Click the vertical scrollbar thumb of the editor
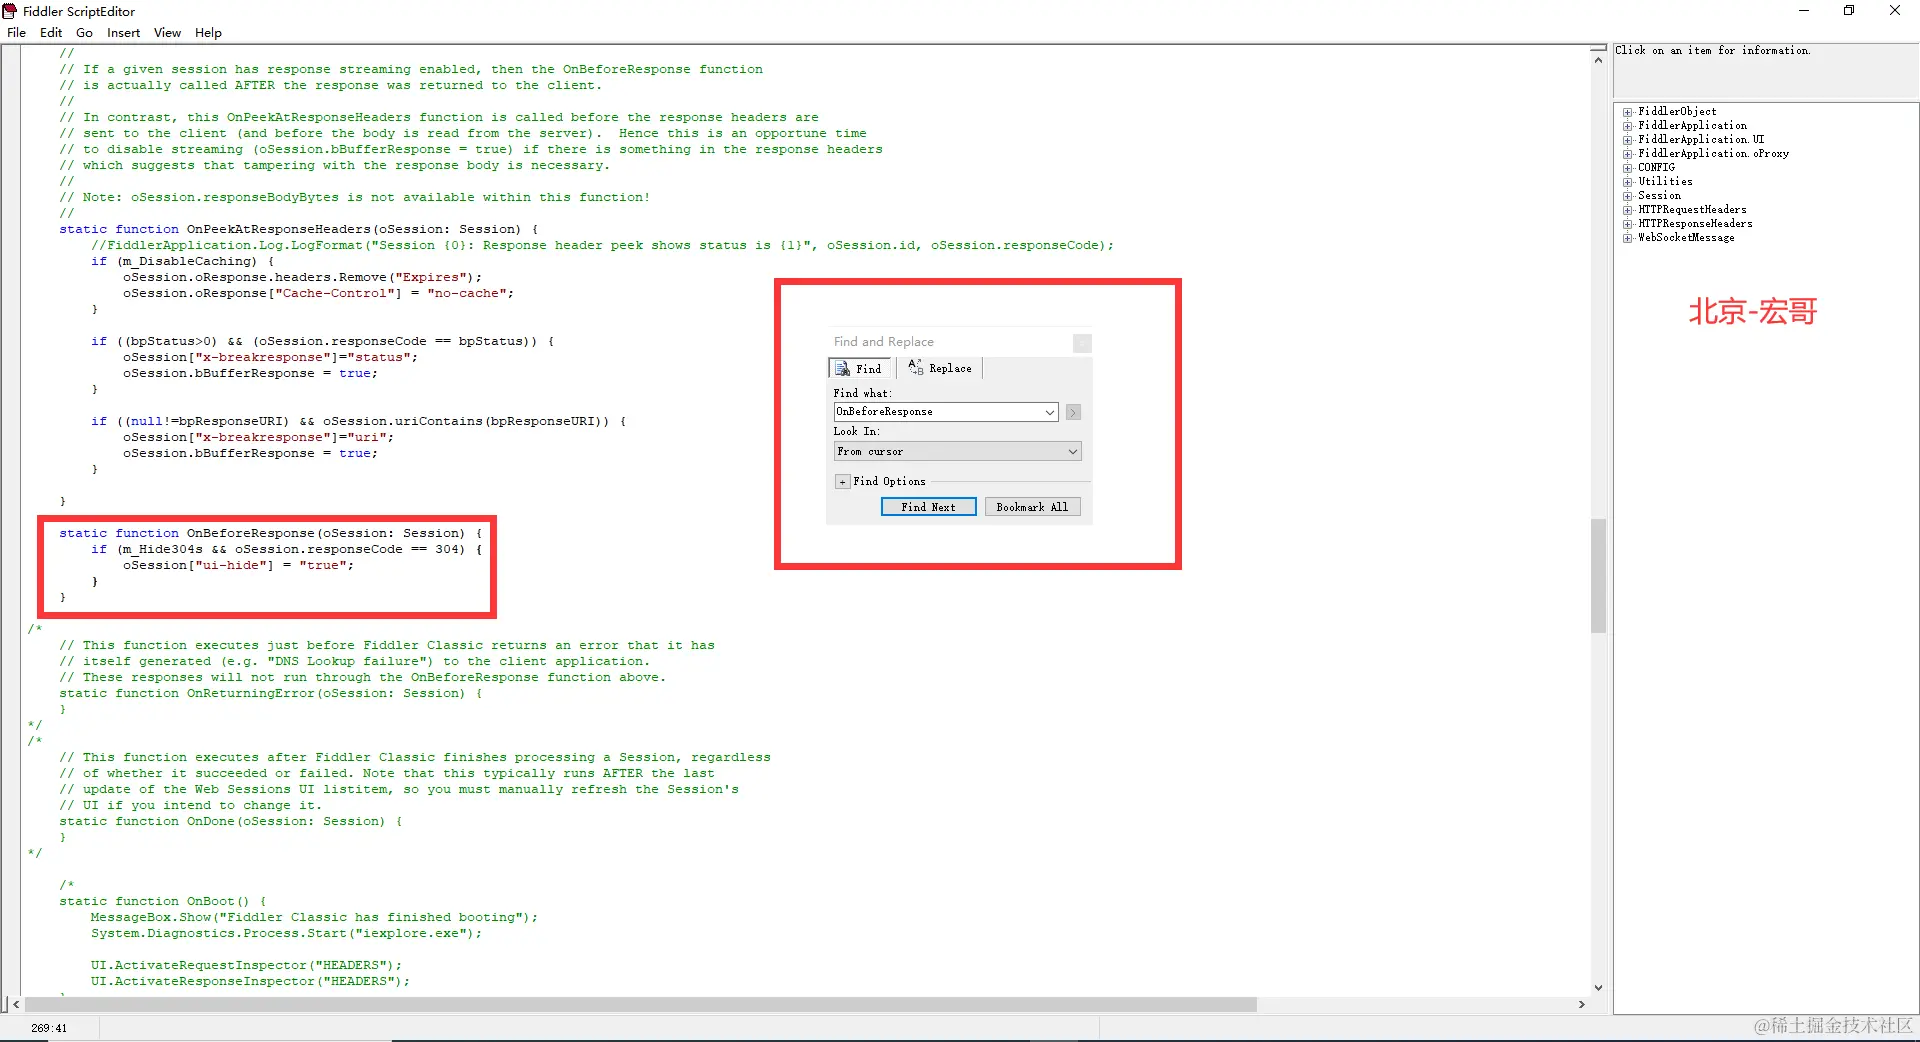The width and height of the screenshot is (1920, 1042). 1598,576
